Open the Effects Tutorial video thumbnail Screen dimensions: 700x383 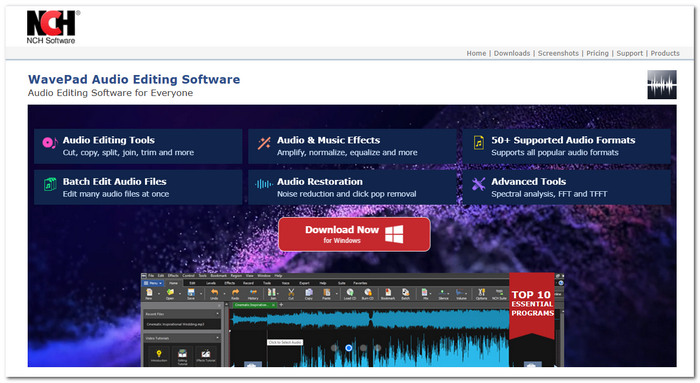point(206,356)
